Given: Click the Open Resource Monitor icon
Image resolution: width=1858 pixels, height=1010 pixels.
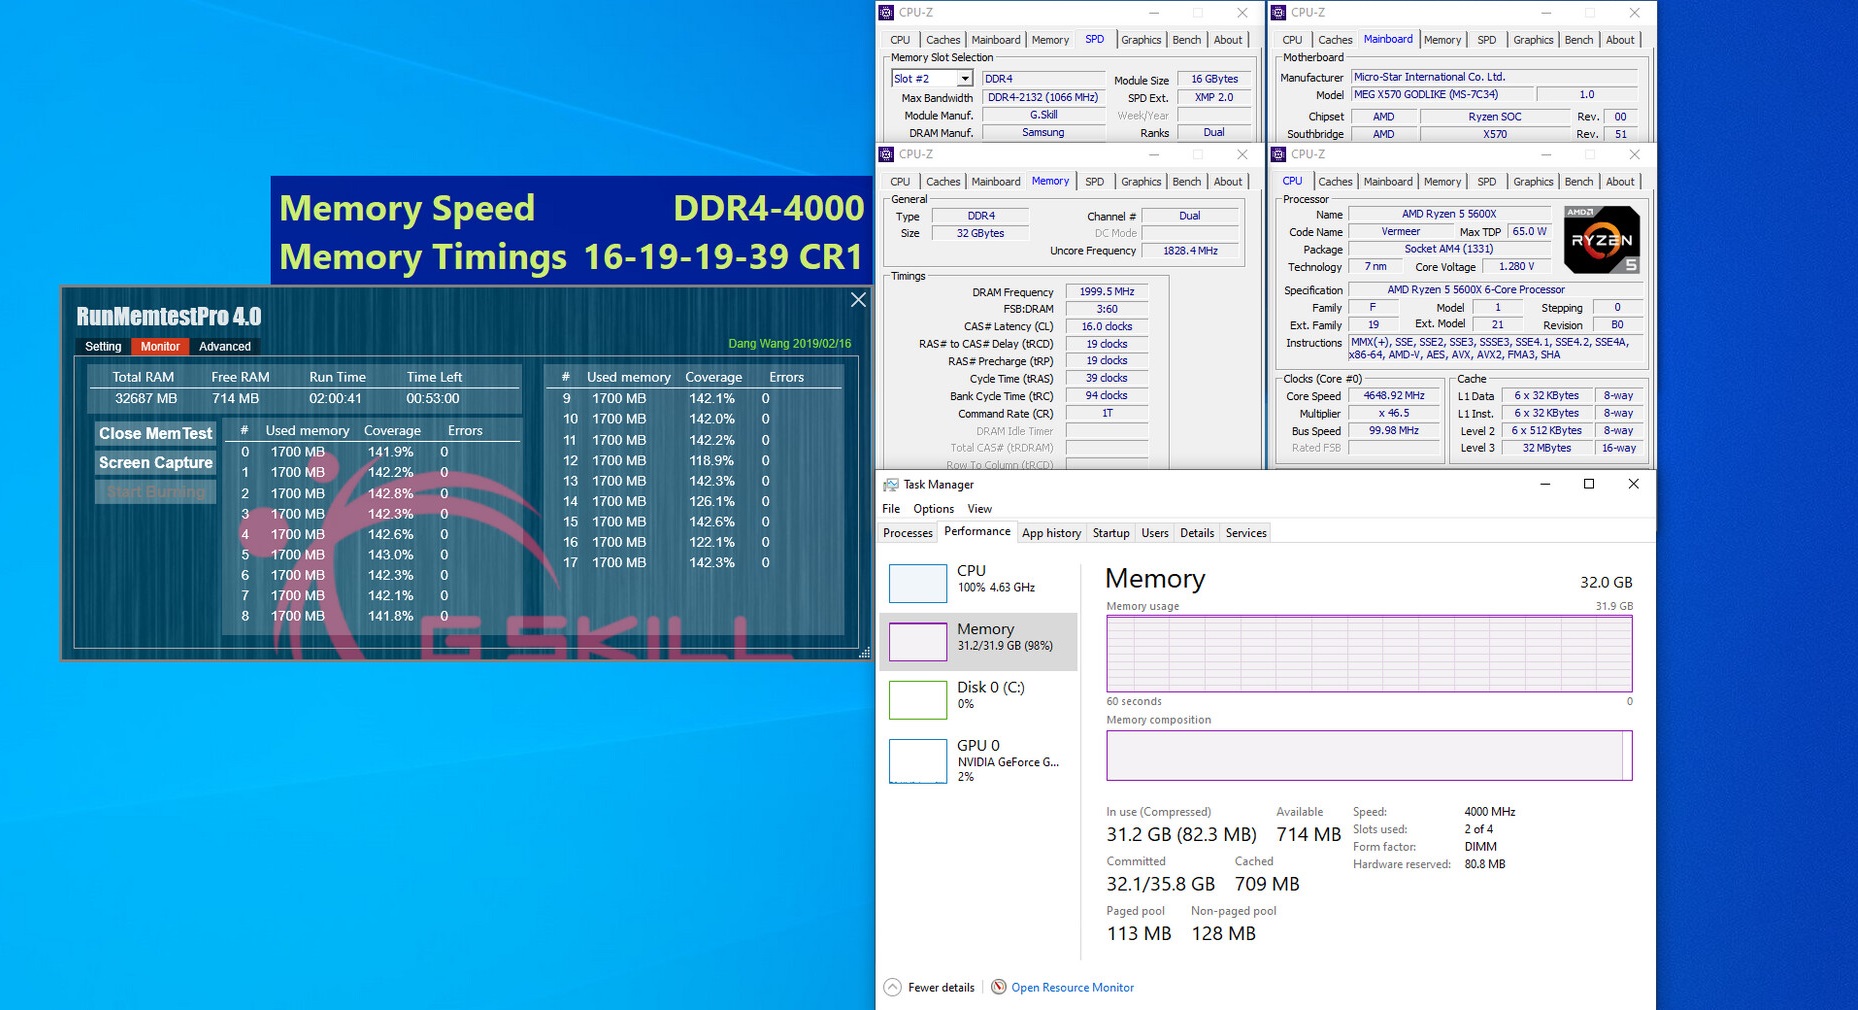Looking at the screenshot, I should point(998,987).
